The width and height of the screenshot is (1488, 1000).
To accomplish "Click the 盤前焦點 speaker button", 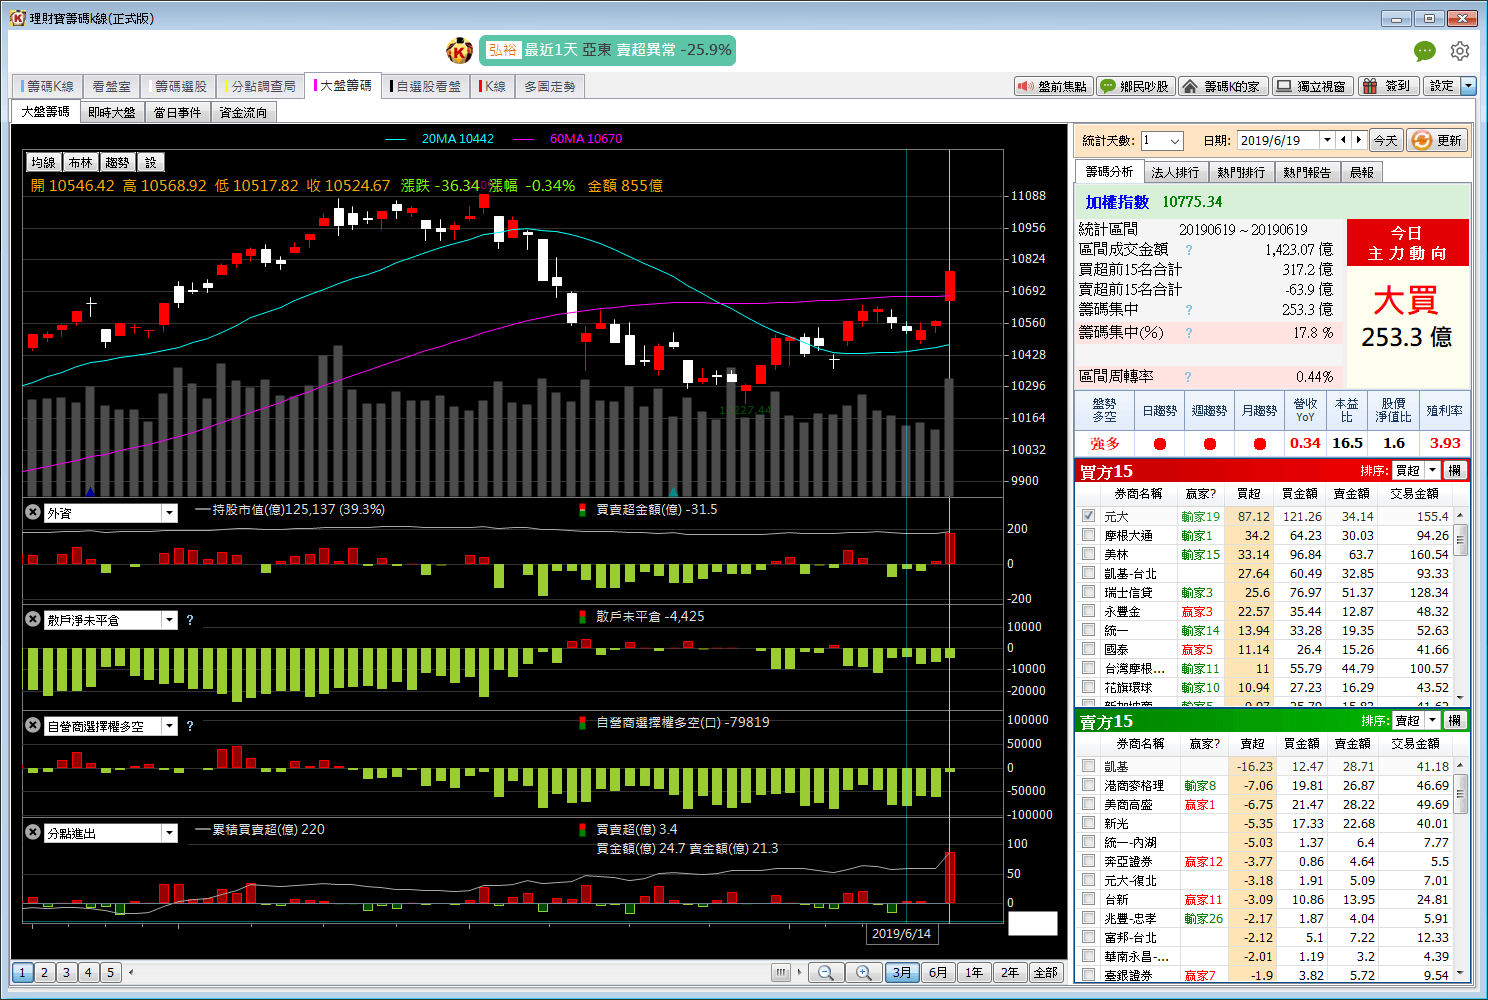I will click(1053, 87).
